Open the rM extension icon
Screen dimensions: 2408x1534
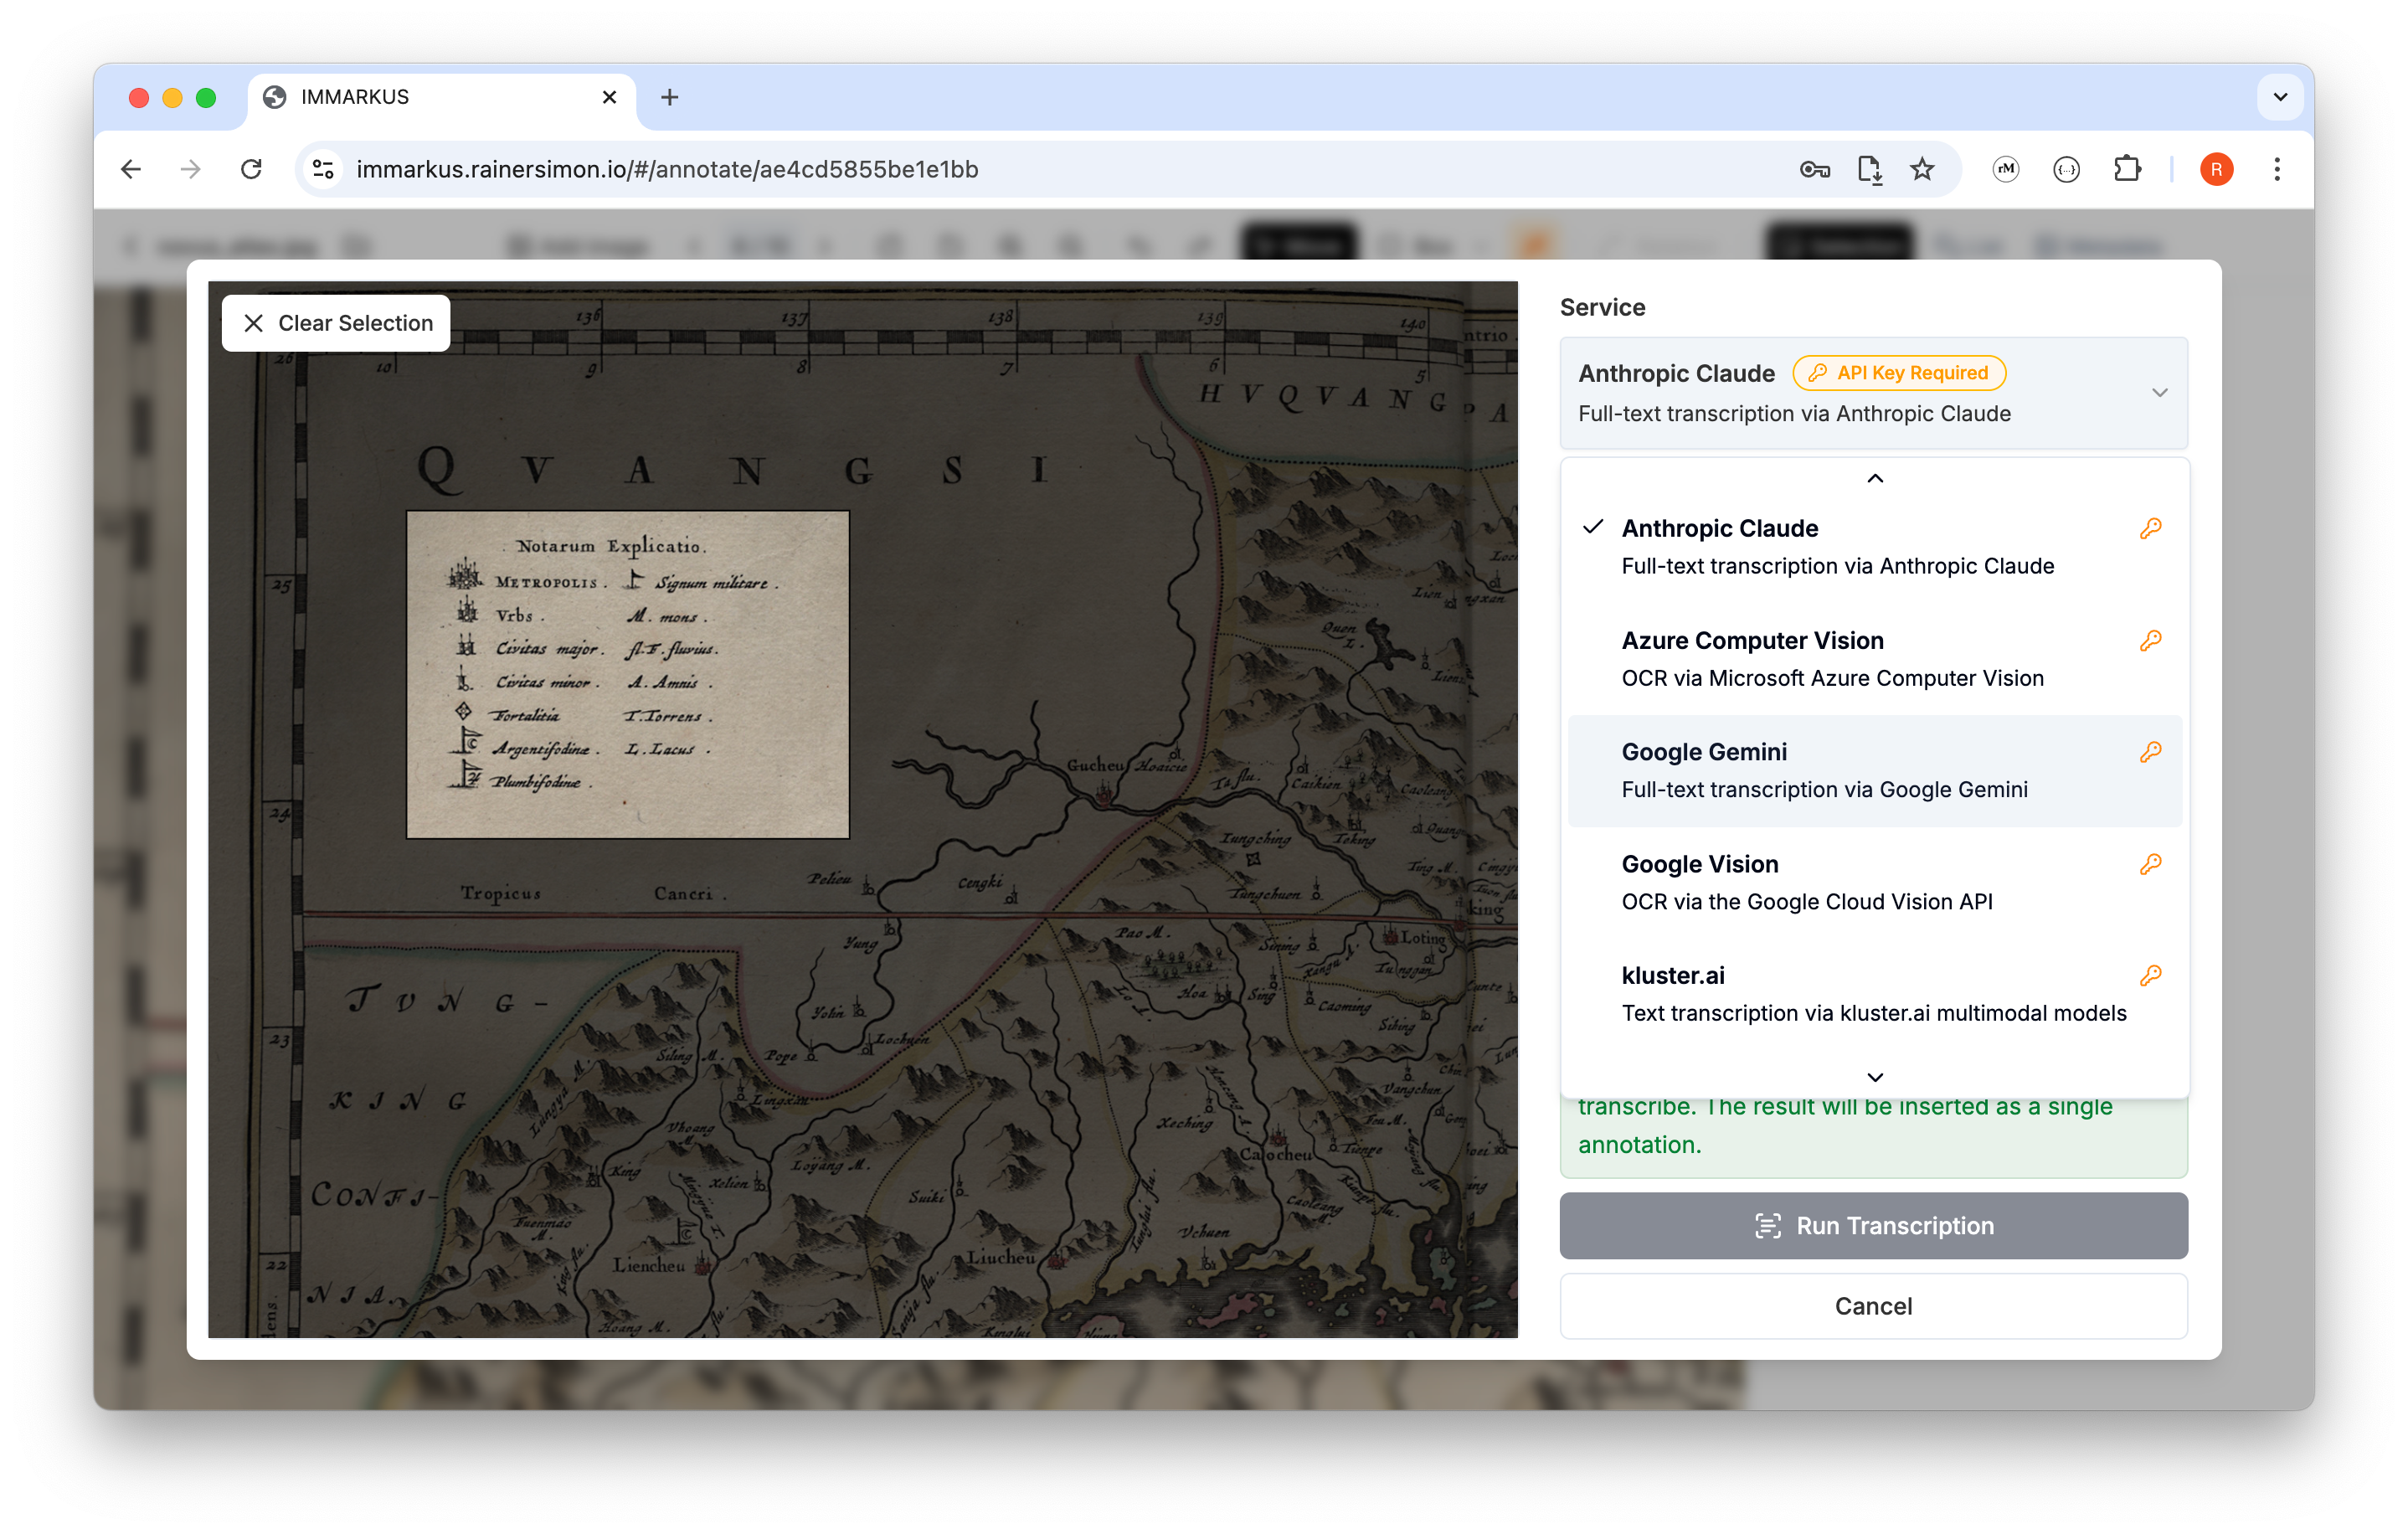(2005, 169)
